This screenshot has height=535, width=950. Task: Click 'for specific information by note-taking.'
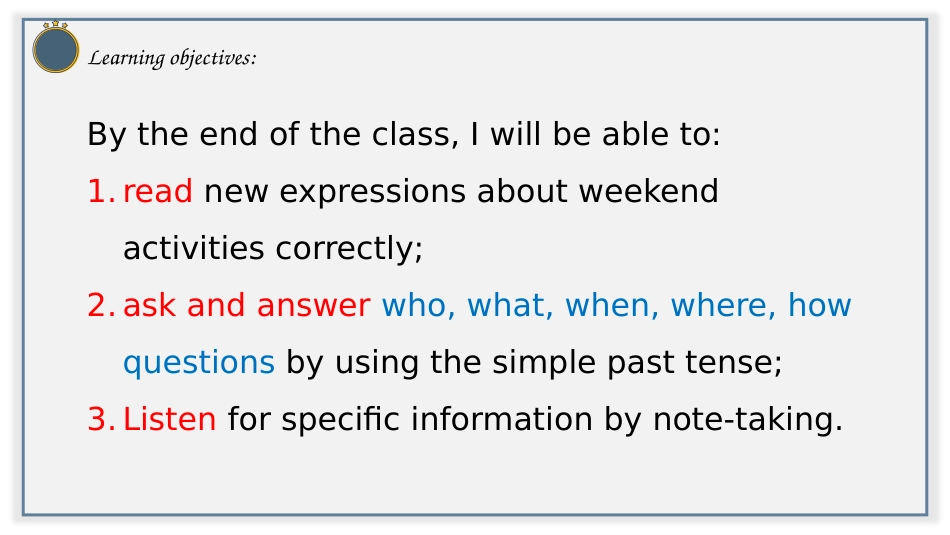[536, 419]
